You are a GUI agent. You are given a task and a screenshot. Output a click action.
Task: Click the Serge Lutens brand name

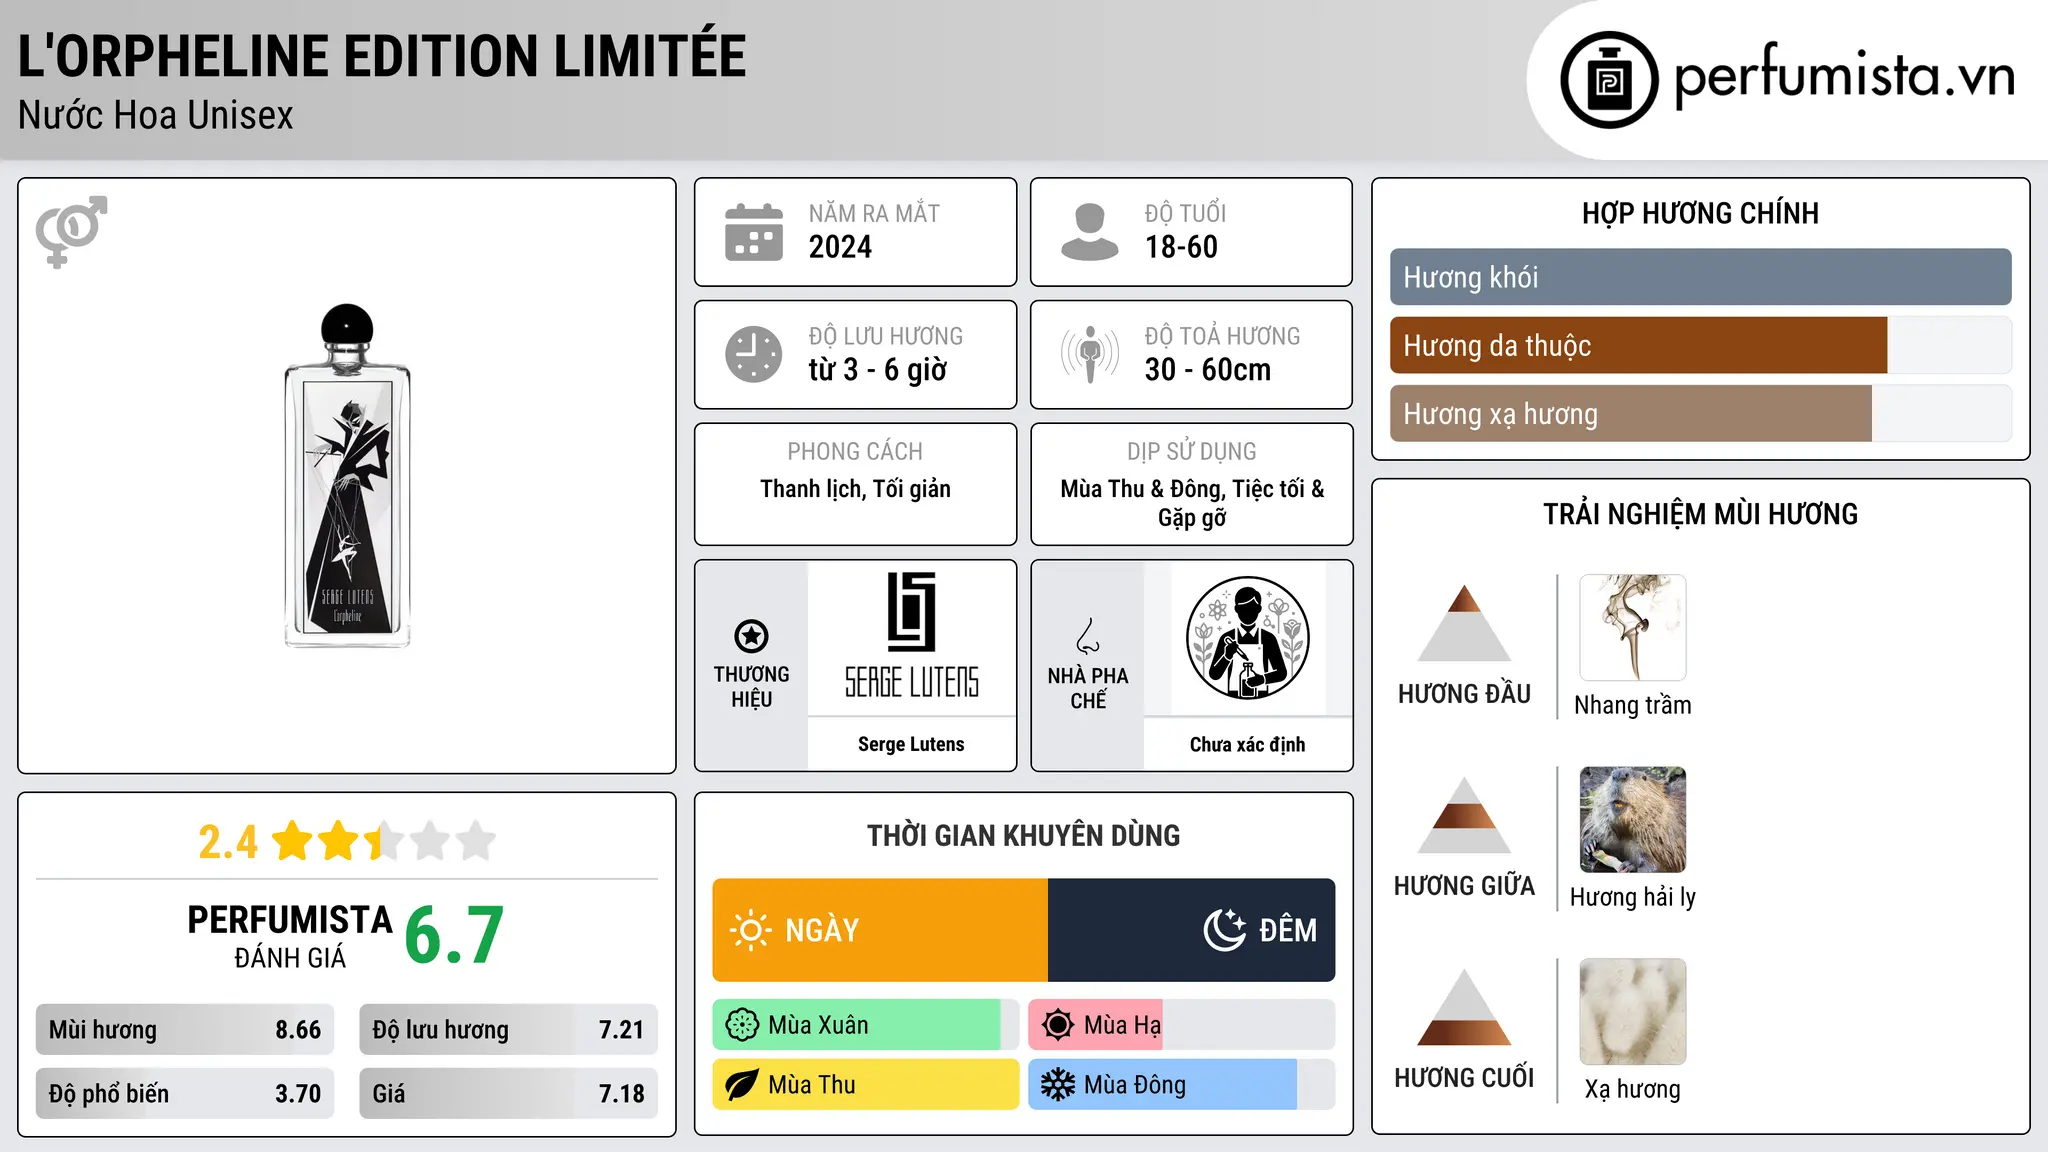[x=911, y=744]
